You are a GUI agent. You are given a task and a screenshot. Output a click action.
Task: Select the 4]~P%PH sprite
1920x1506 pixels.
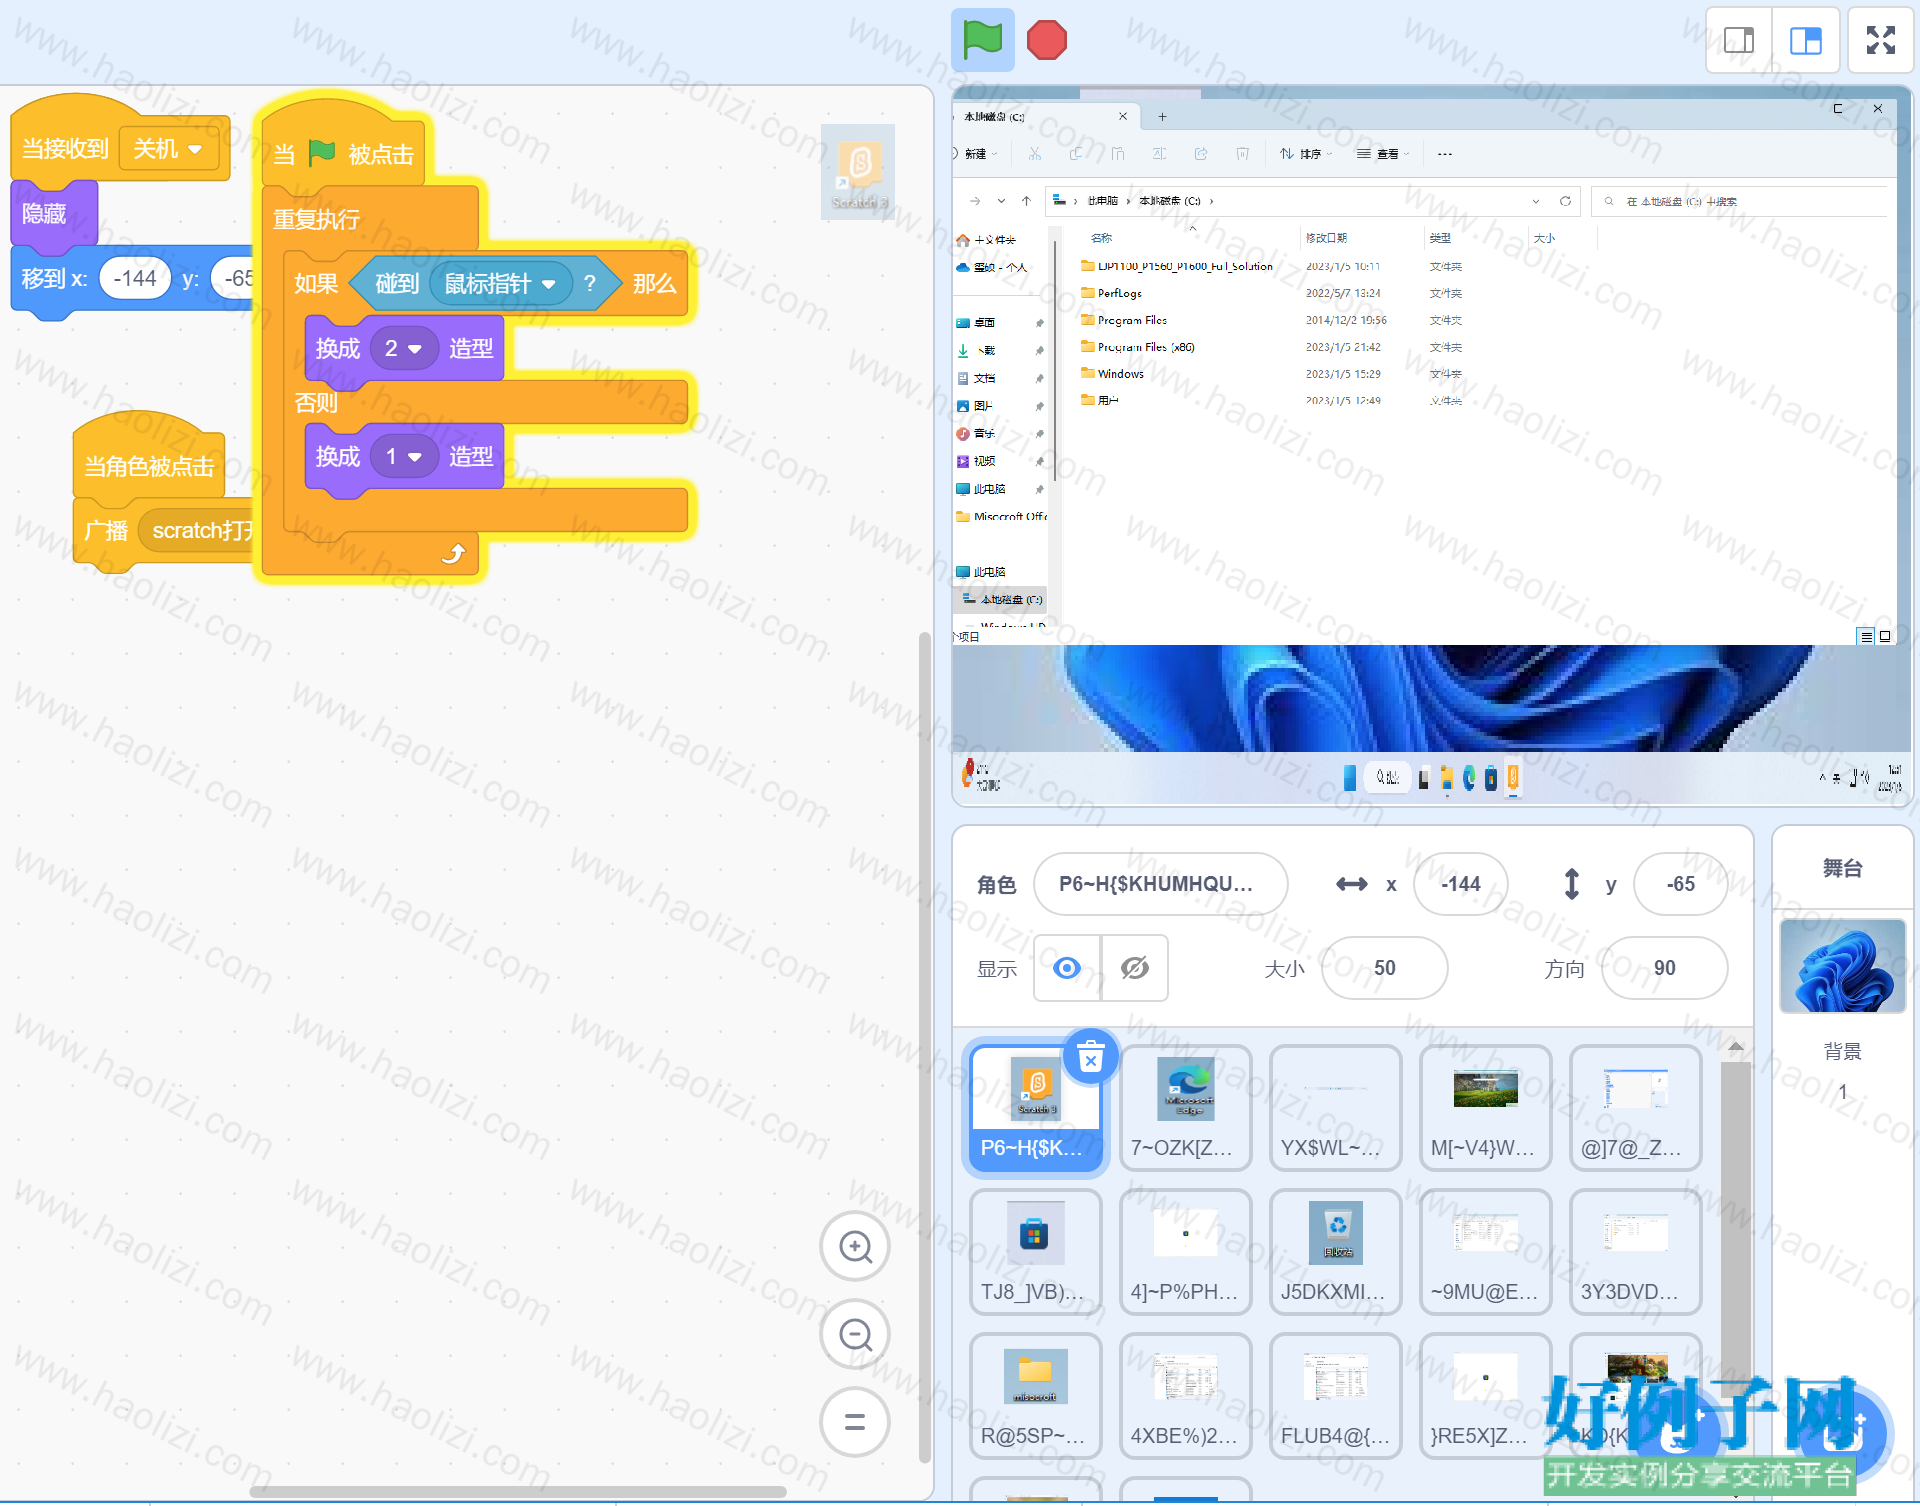1186,1252
